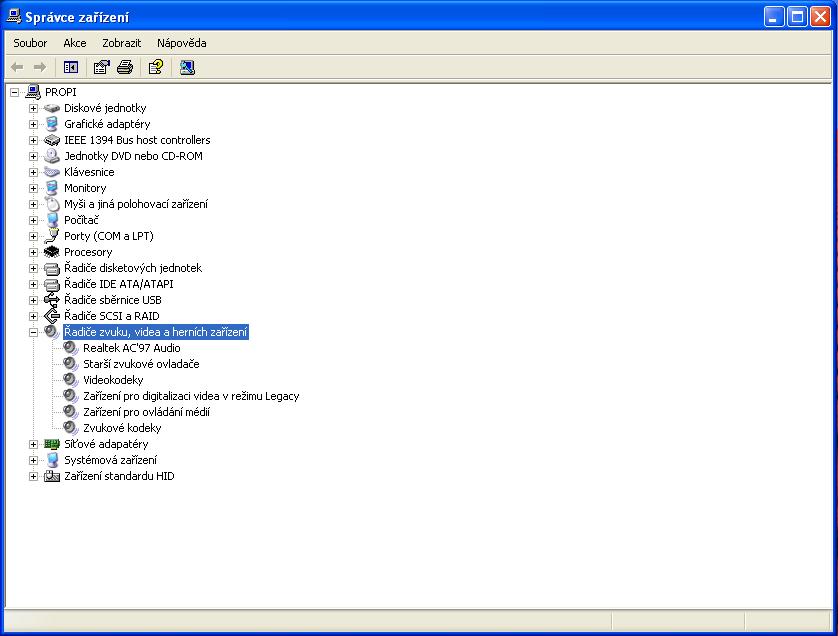Expand Monitory node
Viewport: 838px width, 636px height.
(x=33, y=189)
